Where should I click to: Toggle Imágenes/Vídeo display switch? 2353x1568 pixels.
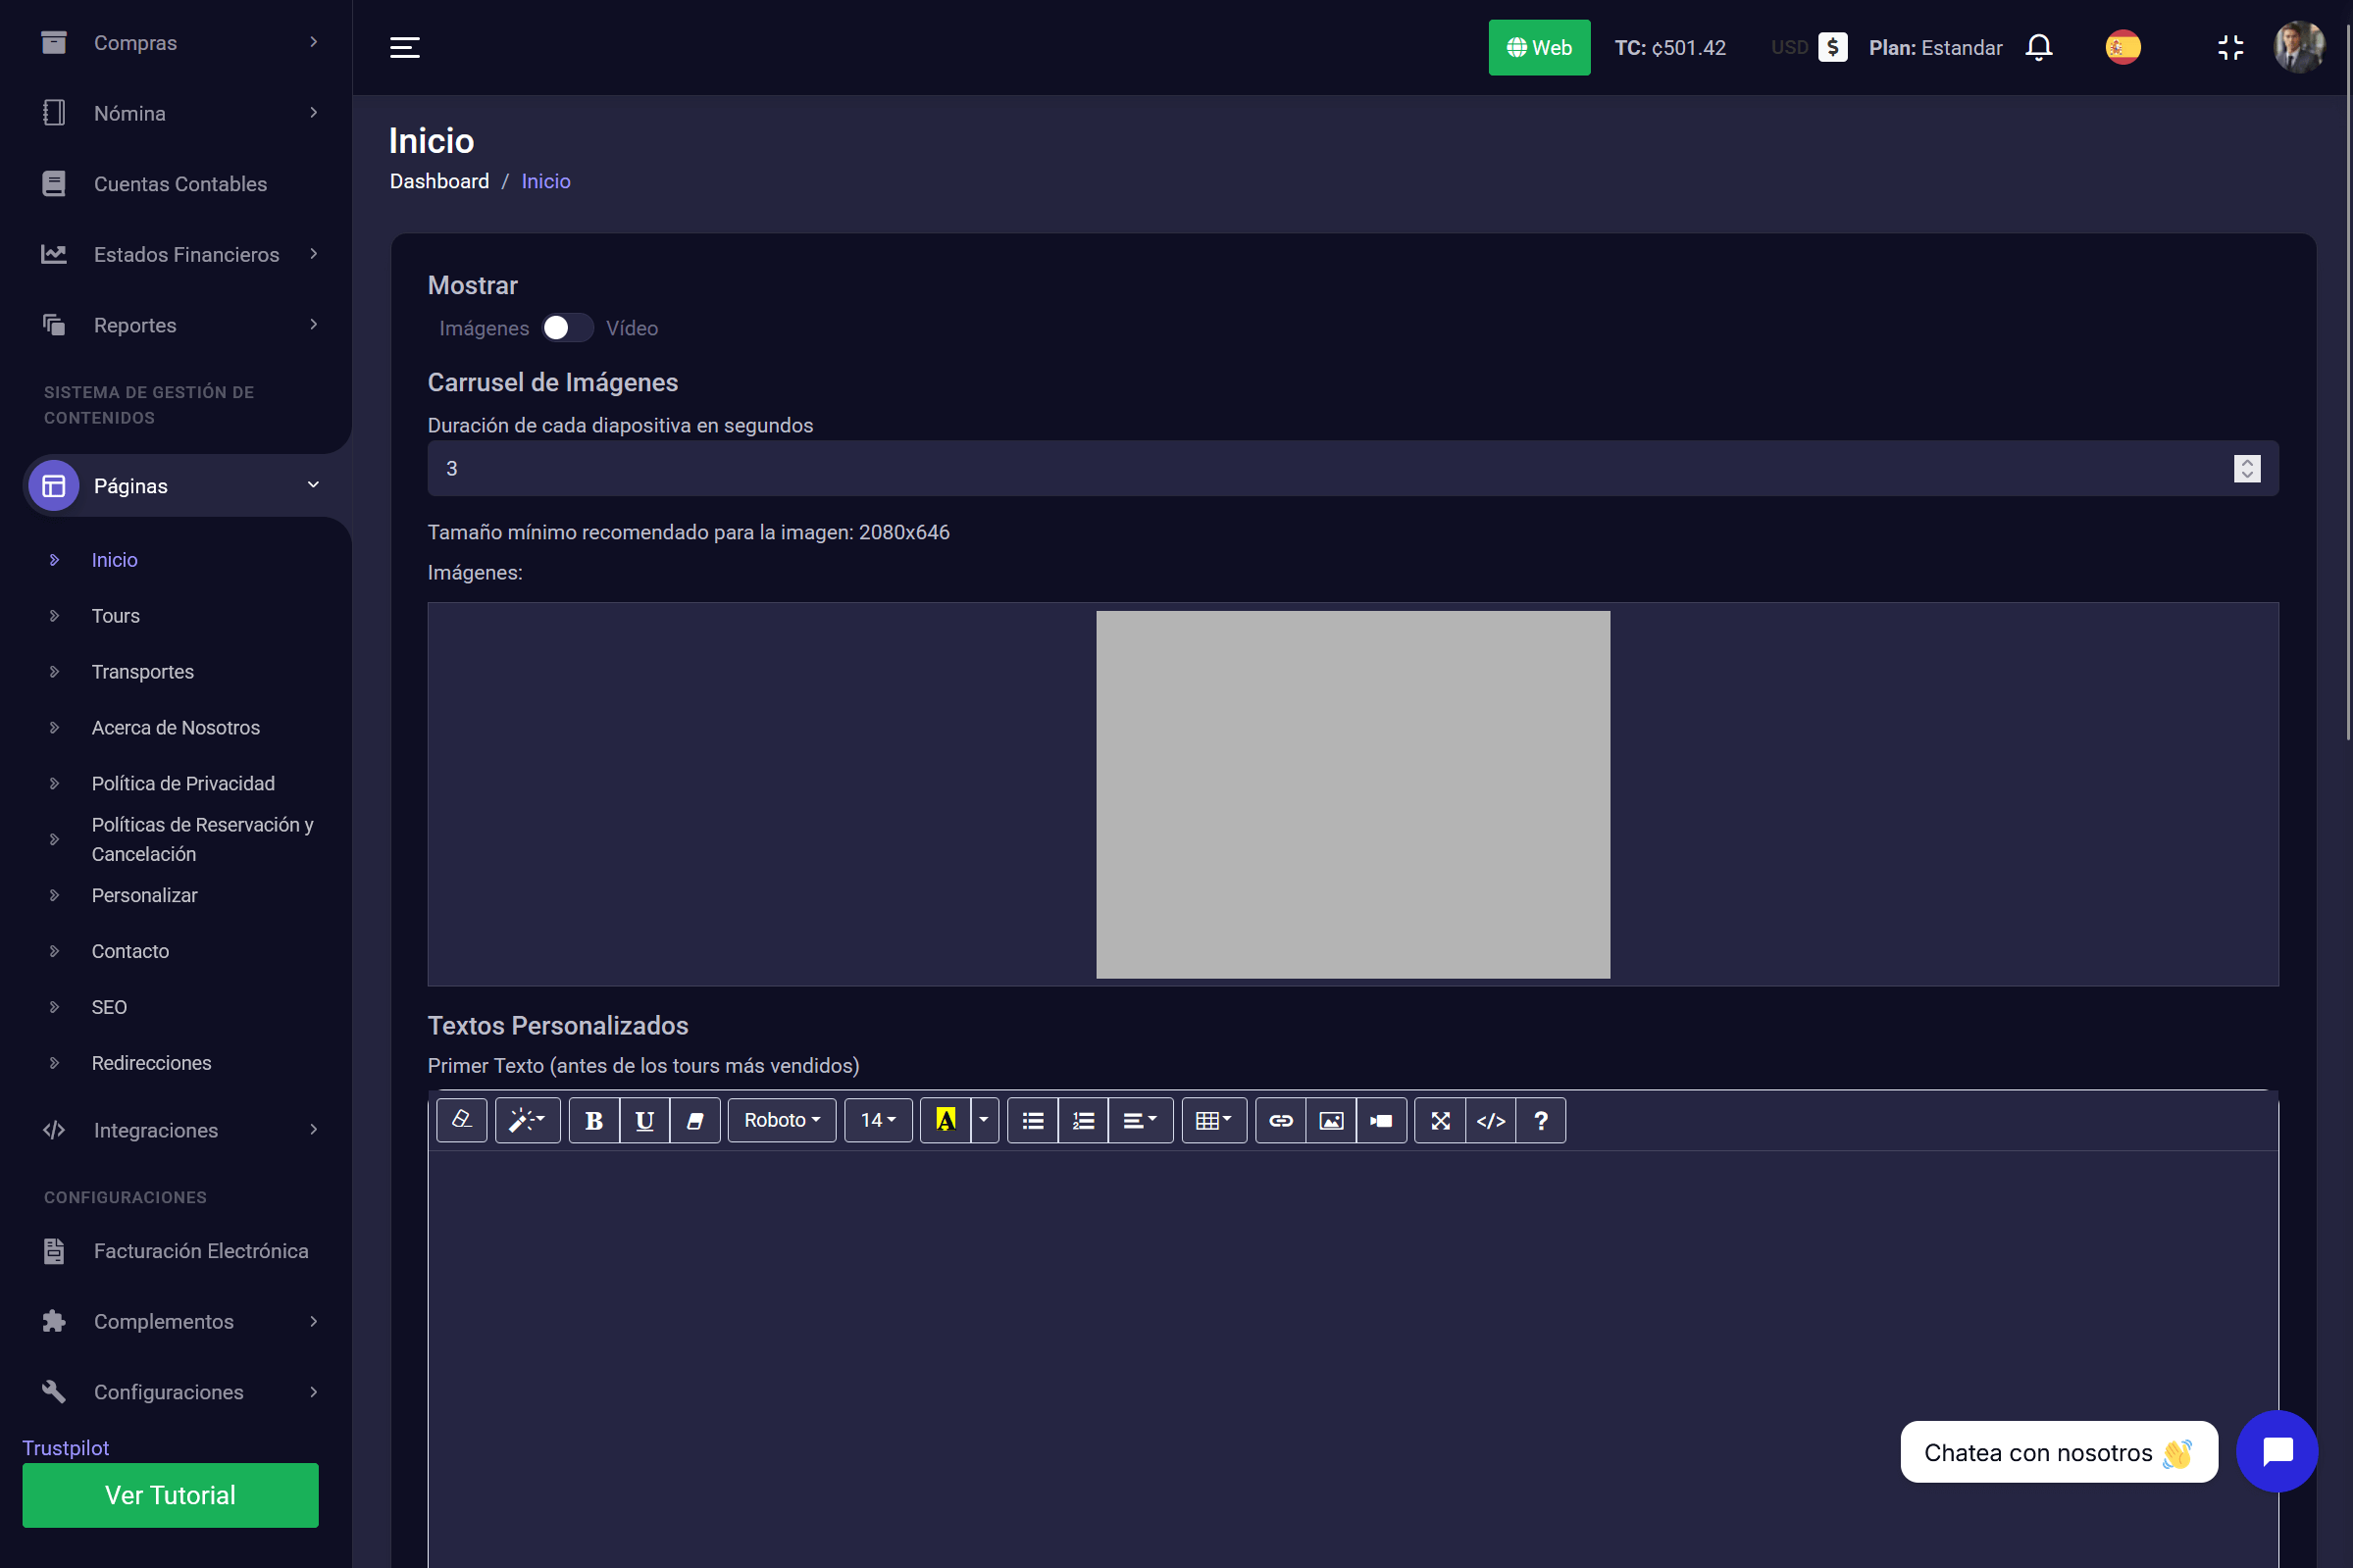click(567, 328)
